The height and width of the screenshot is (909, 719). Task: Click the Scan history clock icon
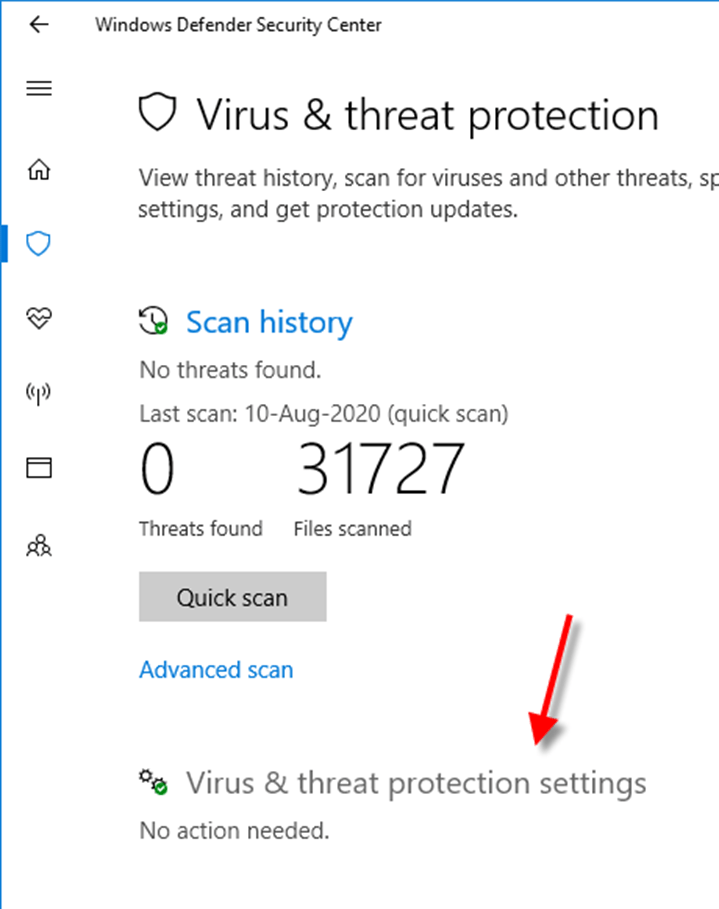click(154, 321)
